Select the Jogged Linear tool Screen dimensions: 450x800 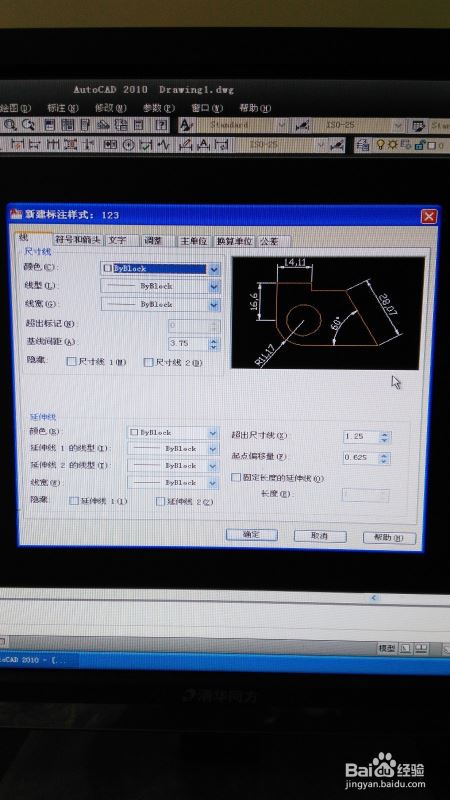pyautogui.click(x=163, y=145)
